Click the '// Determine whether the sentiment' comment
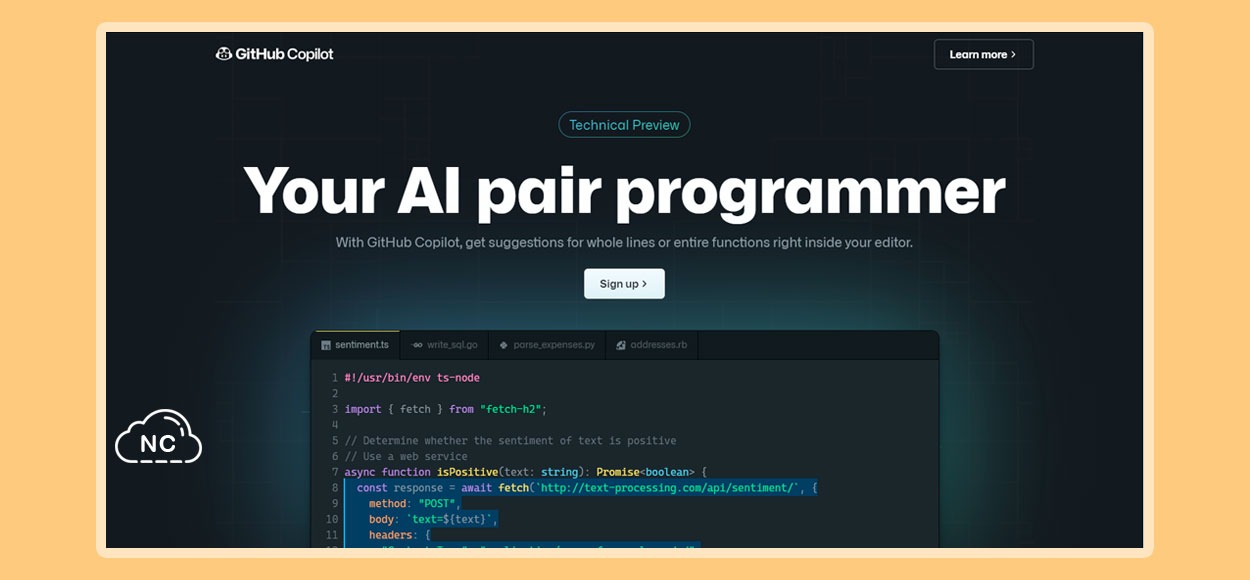1250x580 pixels. (x=510, y=440)
